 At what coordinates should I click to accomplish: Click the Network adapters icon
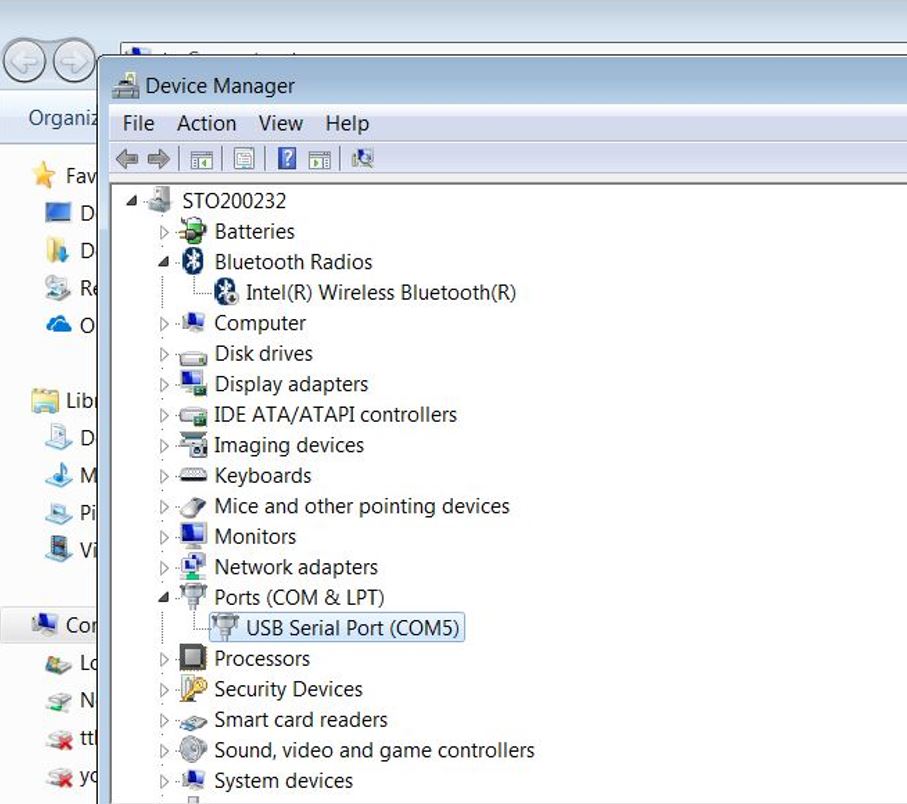(193, 566)
